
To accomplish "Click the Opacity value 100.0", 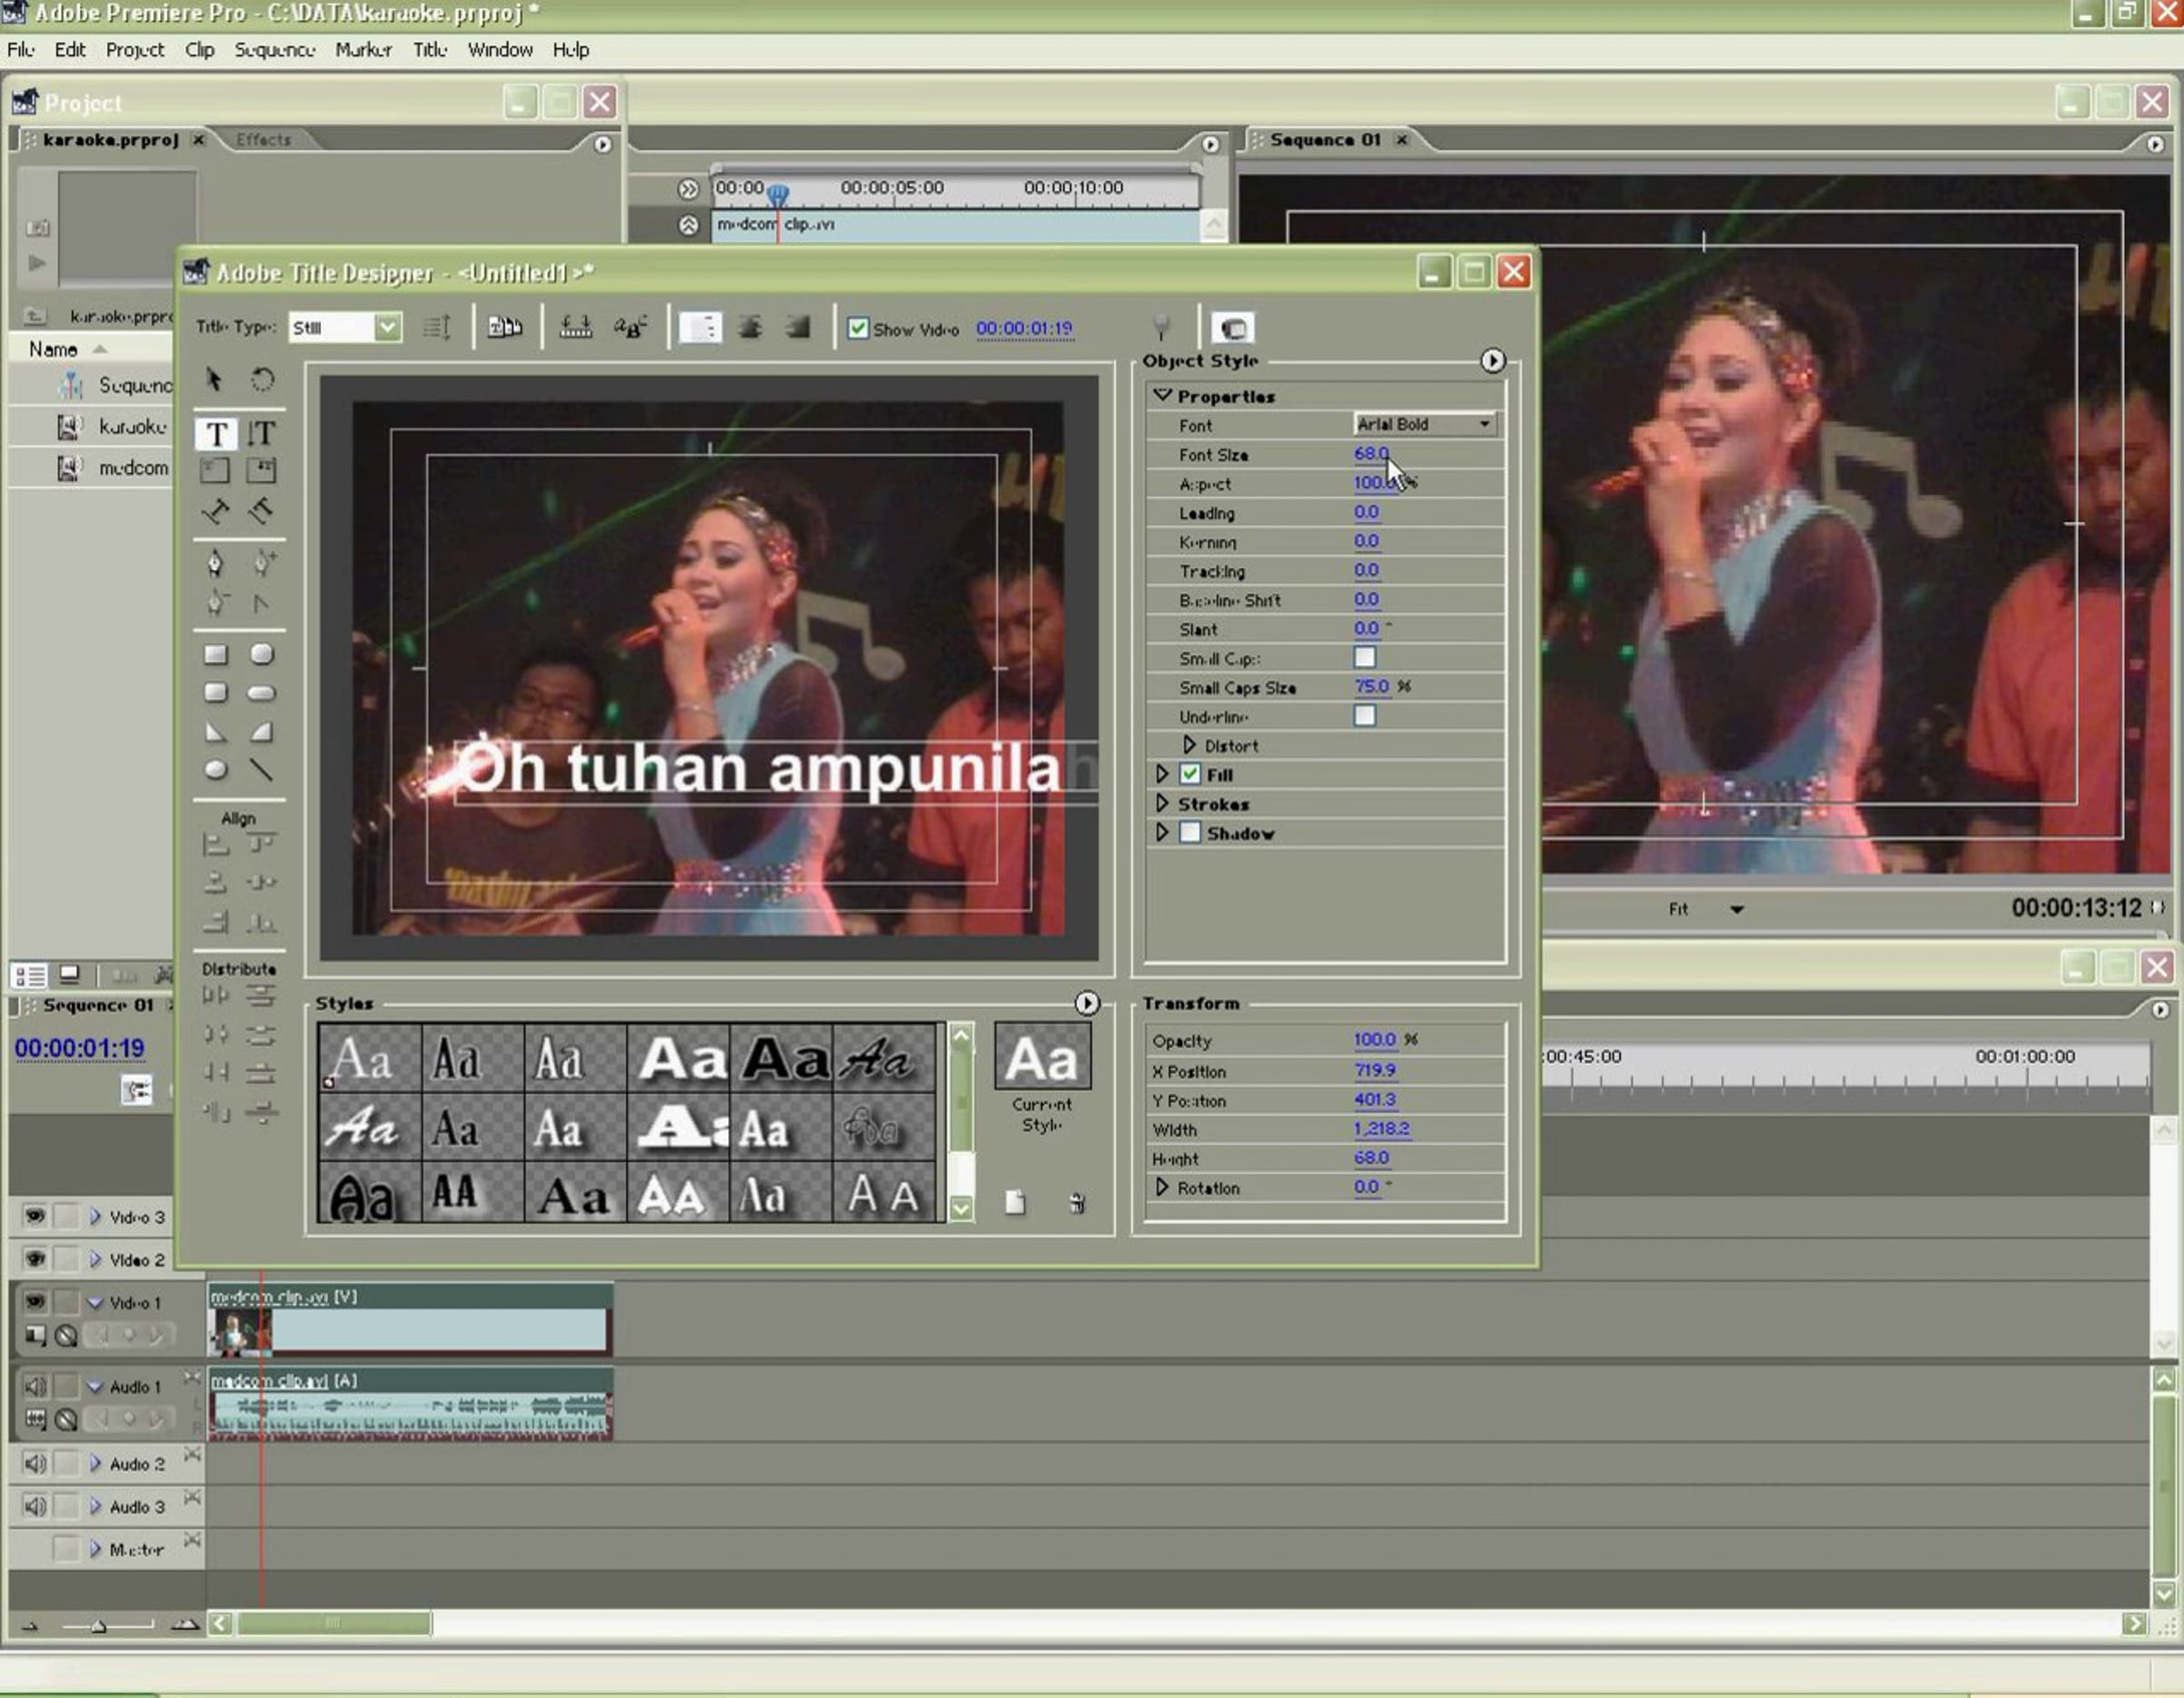I will (x=1374, y=1040).
